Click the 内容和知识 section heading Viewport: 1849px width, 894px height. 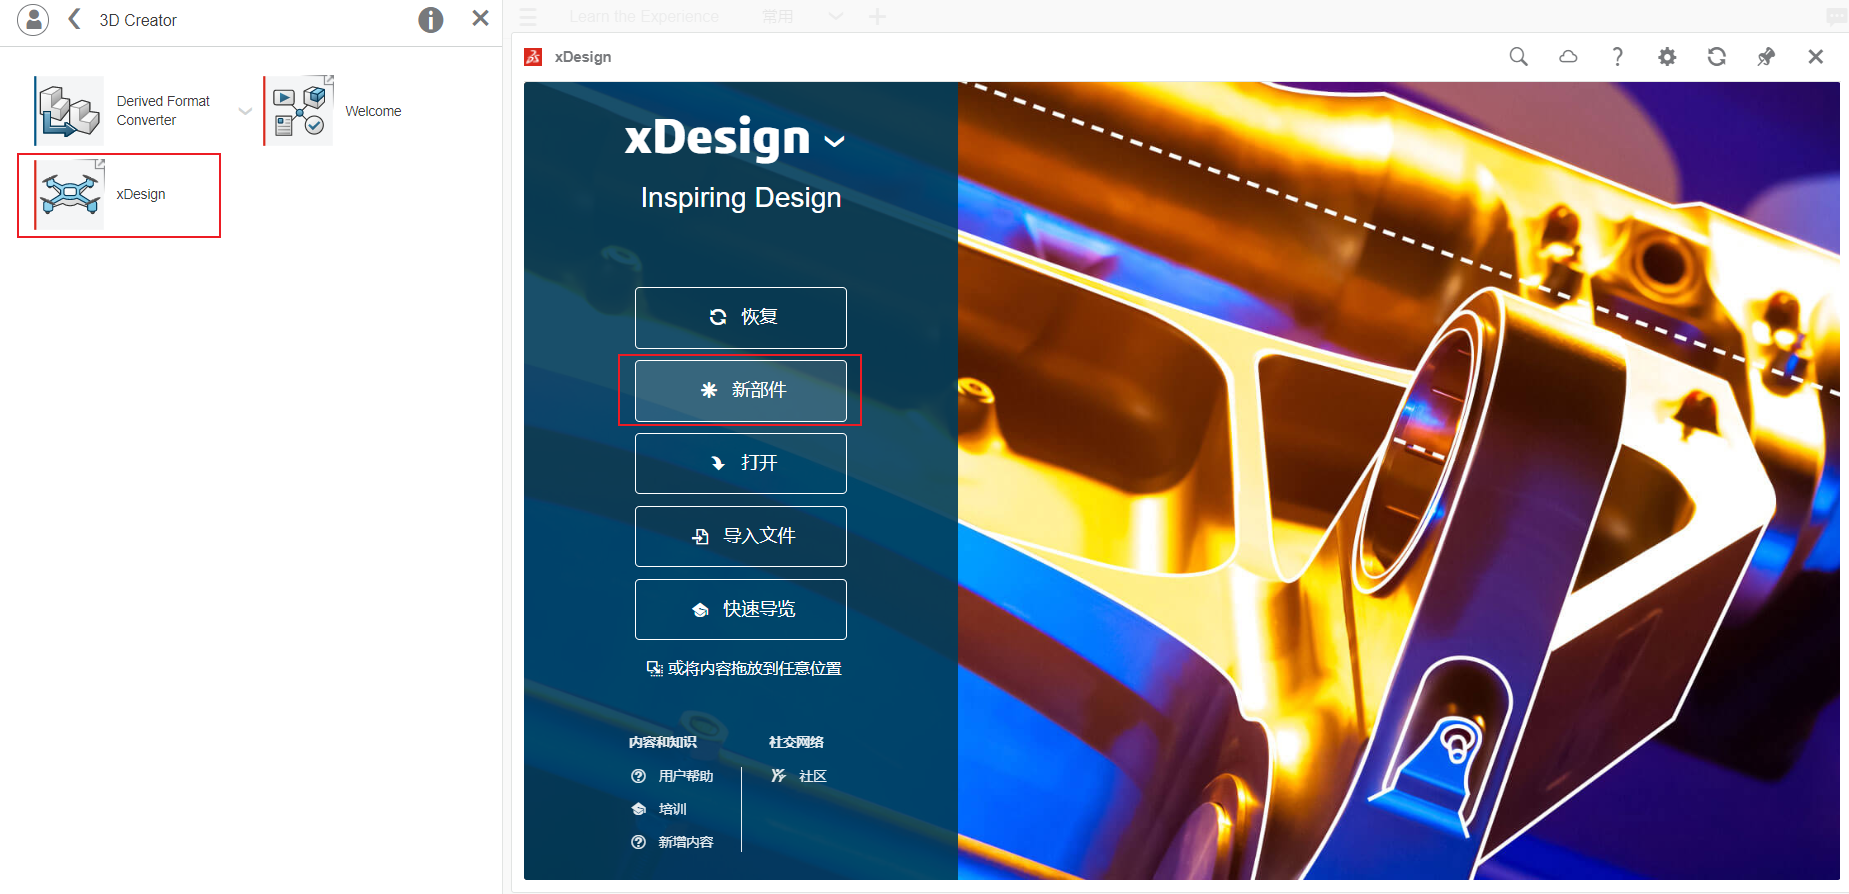point(663,742)
